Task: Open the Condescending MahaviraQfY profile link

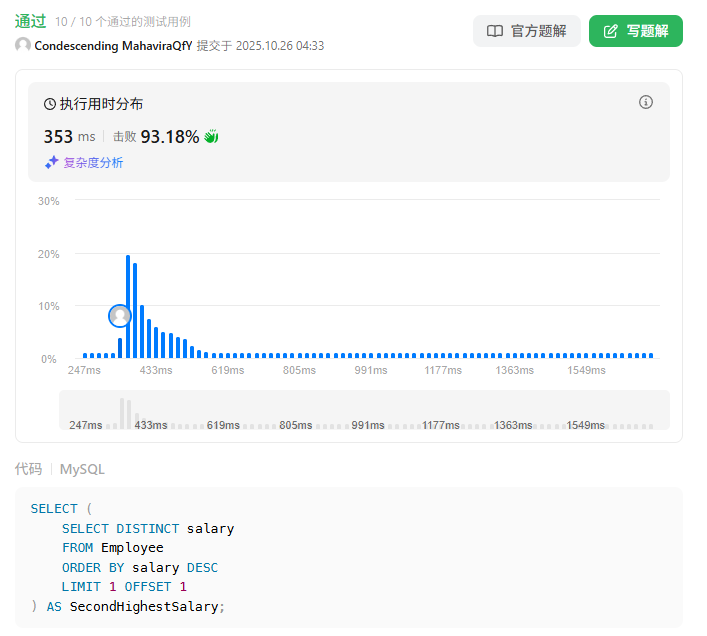Action: (113, 45)
